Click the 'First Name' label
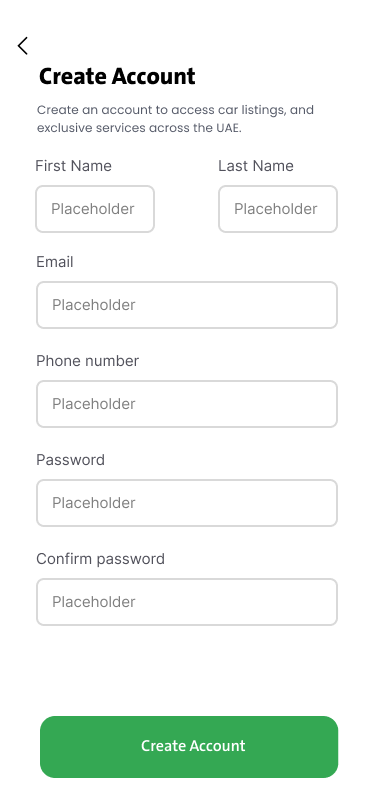Image resolution: width=375 pixels, height=812 pixels. (74, 166)
